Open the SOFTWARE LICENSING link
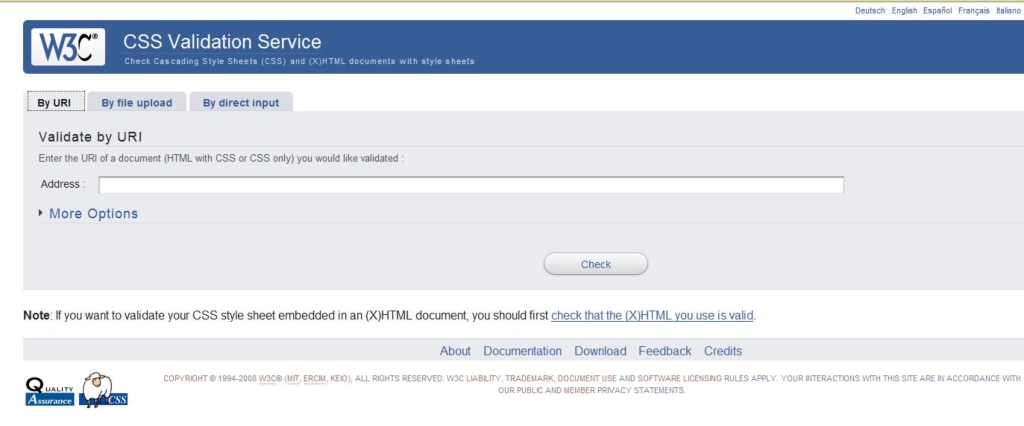1024x426 pixels. [x=680, y=378]
